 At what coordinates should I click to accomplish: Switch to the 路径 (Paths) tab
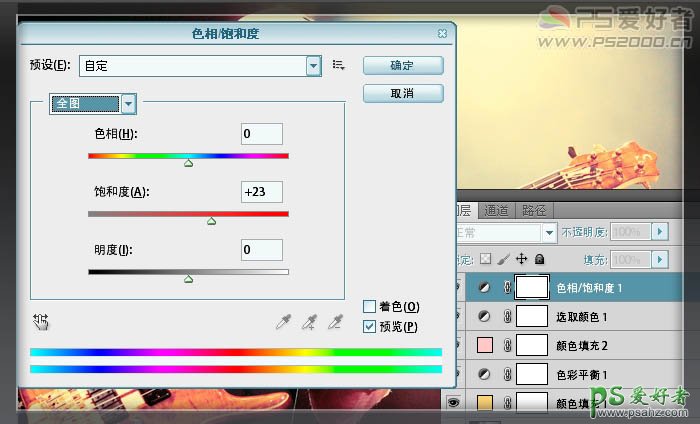(534, 210)
